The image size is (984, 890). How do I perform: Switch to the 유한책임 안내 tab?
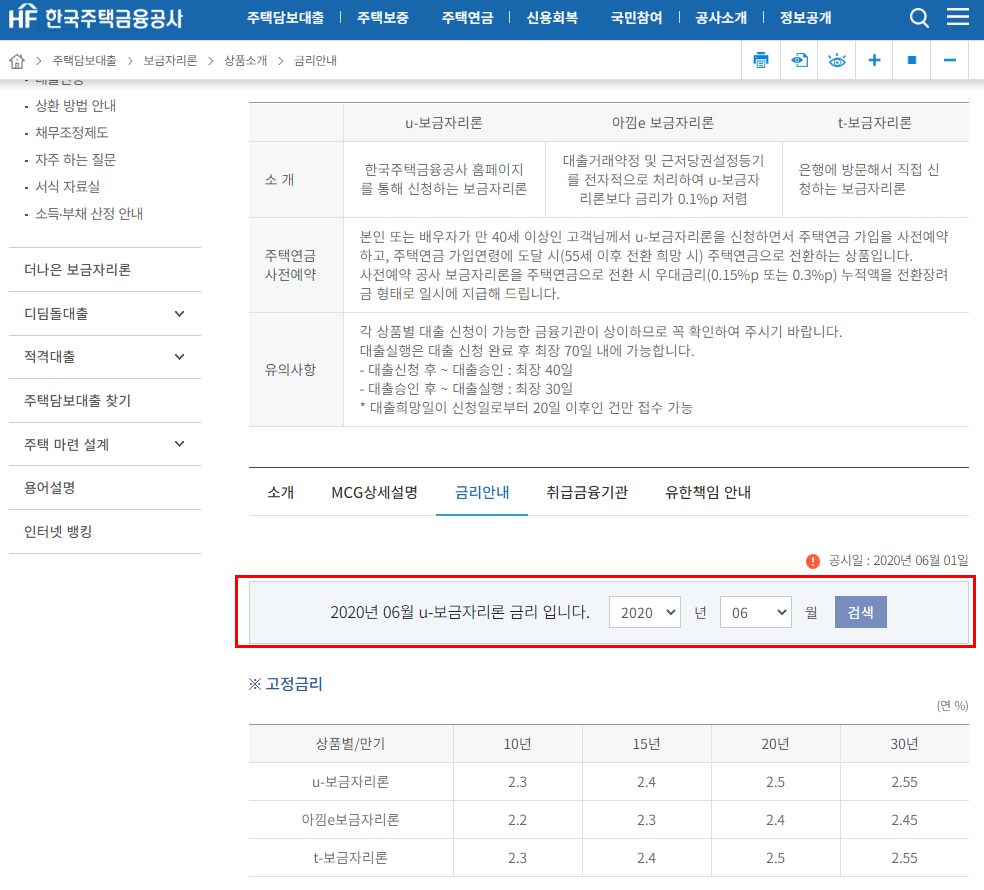click(x=708, y=493)
